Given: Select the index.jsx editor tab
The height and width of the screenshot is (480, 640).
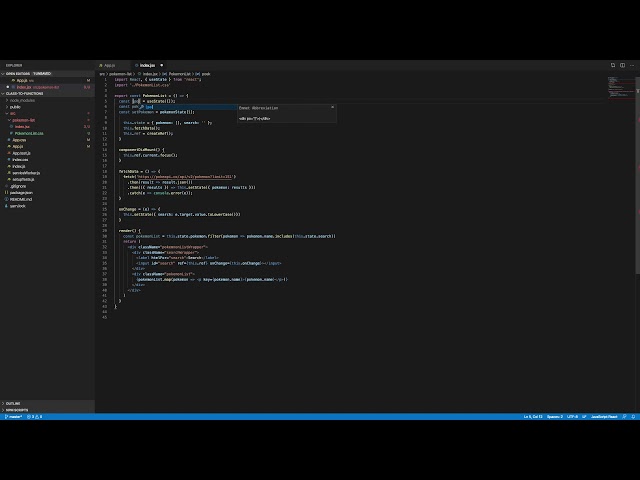Looking at the screenshot, I should (147, 65).
